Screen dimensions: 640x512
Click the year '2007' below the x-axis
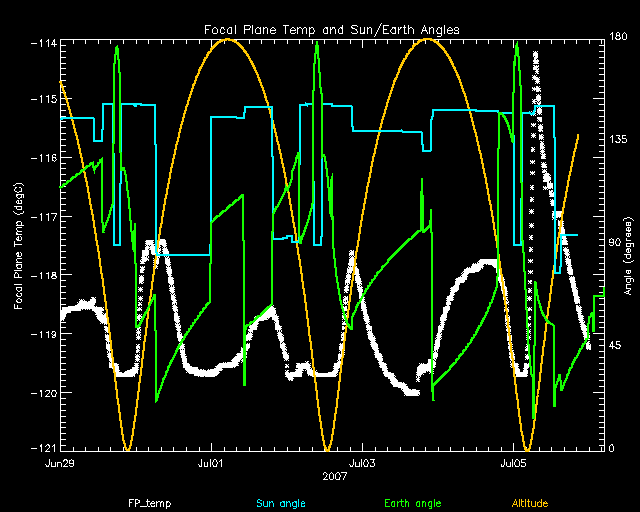pos(333,478)
